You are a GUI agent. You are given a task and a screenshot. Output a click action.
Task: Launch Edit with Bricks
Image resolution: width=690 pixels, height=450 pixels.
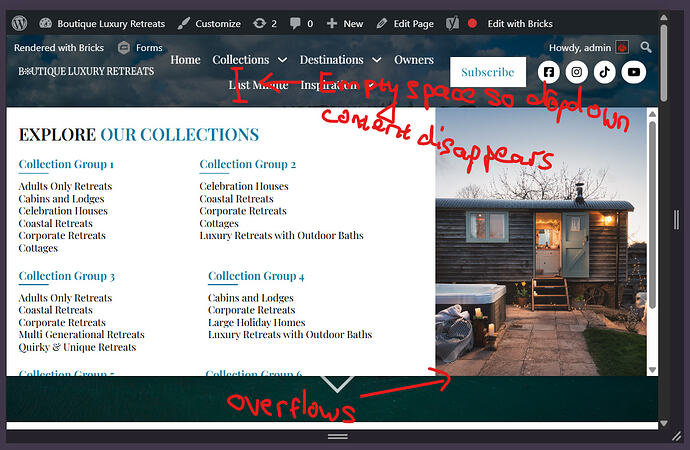click(520, 23)
